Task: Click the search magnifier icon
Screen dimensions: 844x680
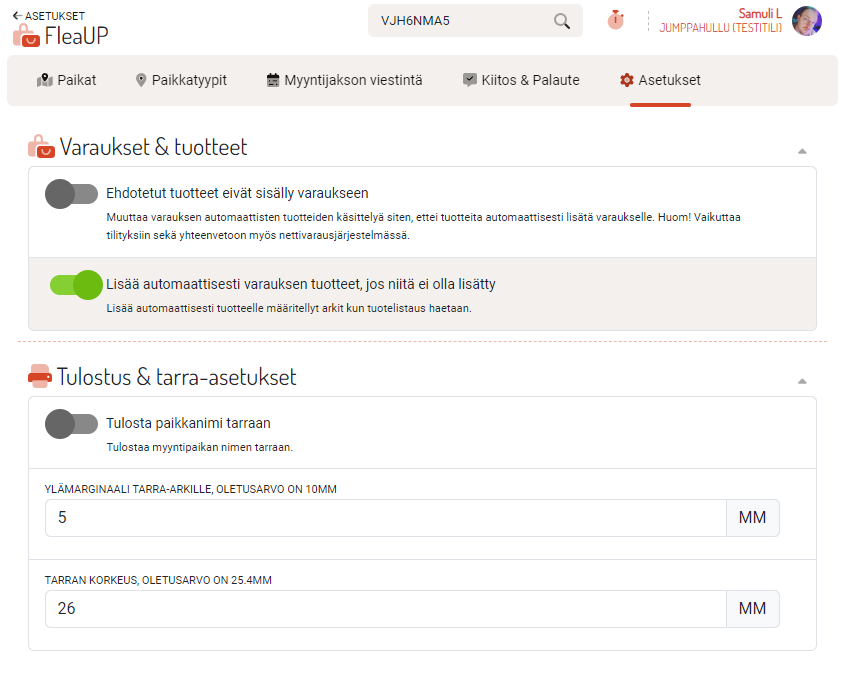Action: (562, 21)
